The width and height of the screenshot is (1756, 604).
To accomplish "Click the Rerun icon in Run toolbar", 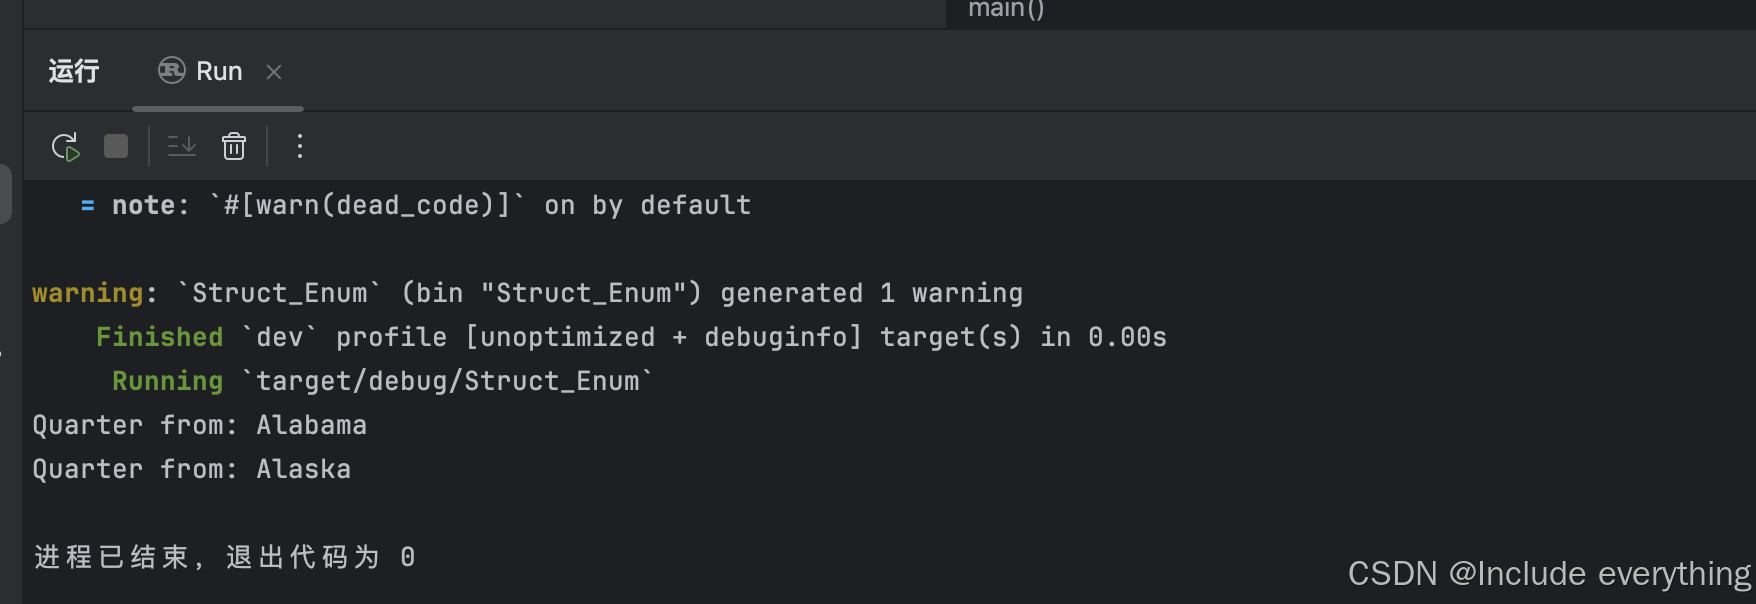I will coord(65,147).
